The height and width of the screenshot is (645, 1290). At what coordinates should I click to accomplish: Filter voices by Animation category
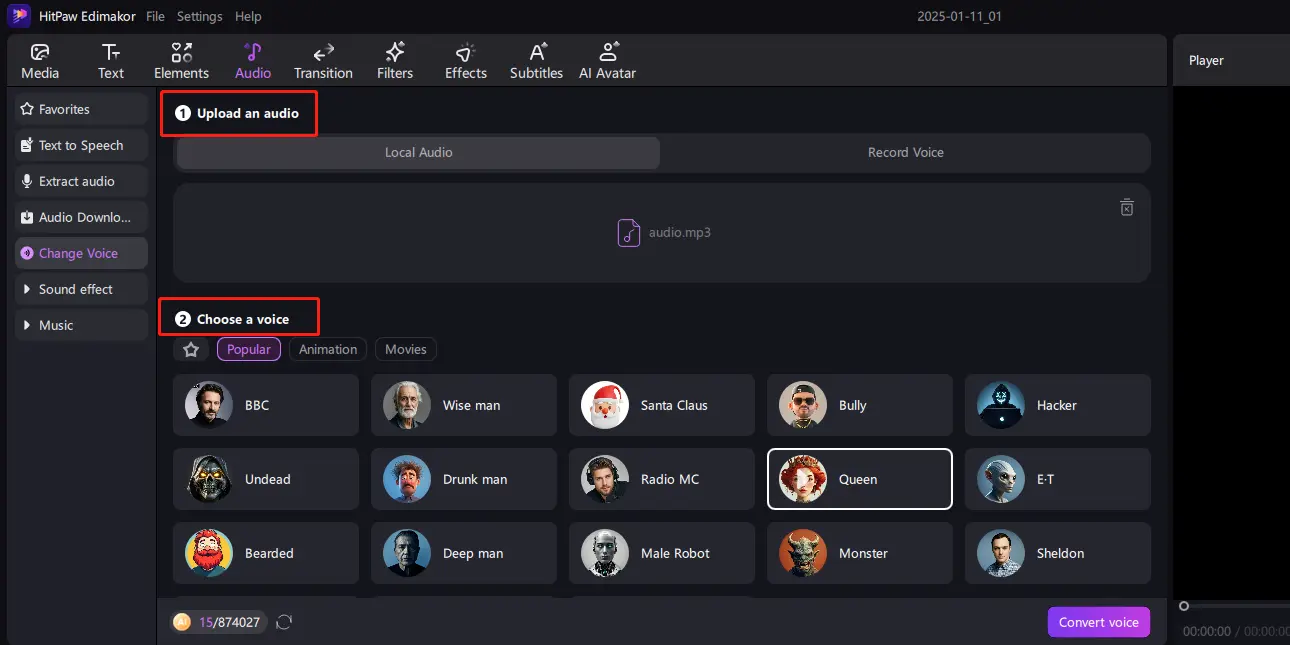pyautogui.click(x=328, y=349)
